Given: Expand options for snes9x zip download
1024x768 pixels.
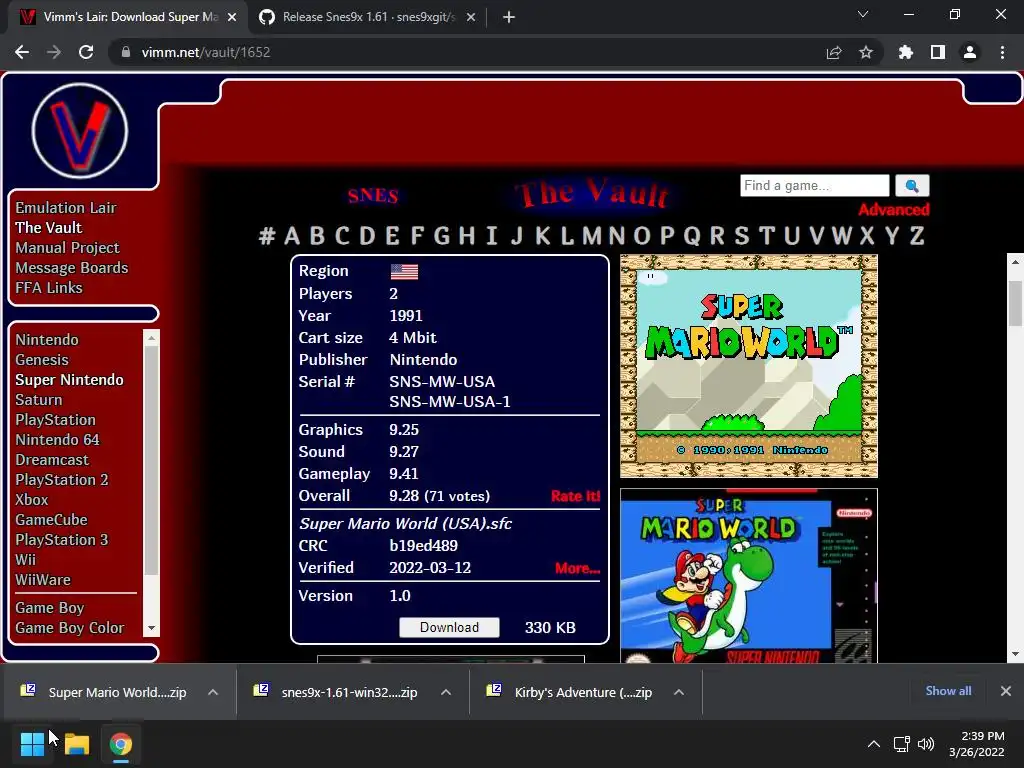Looking at the screenshot, I should tap(446, 692).
